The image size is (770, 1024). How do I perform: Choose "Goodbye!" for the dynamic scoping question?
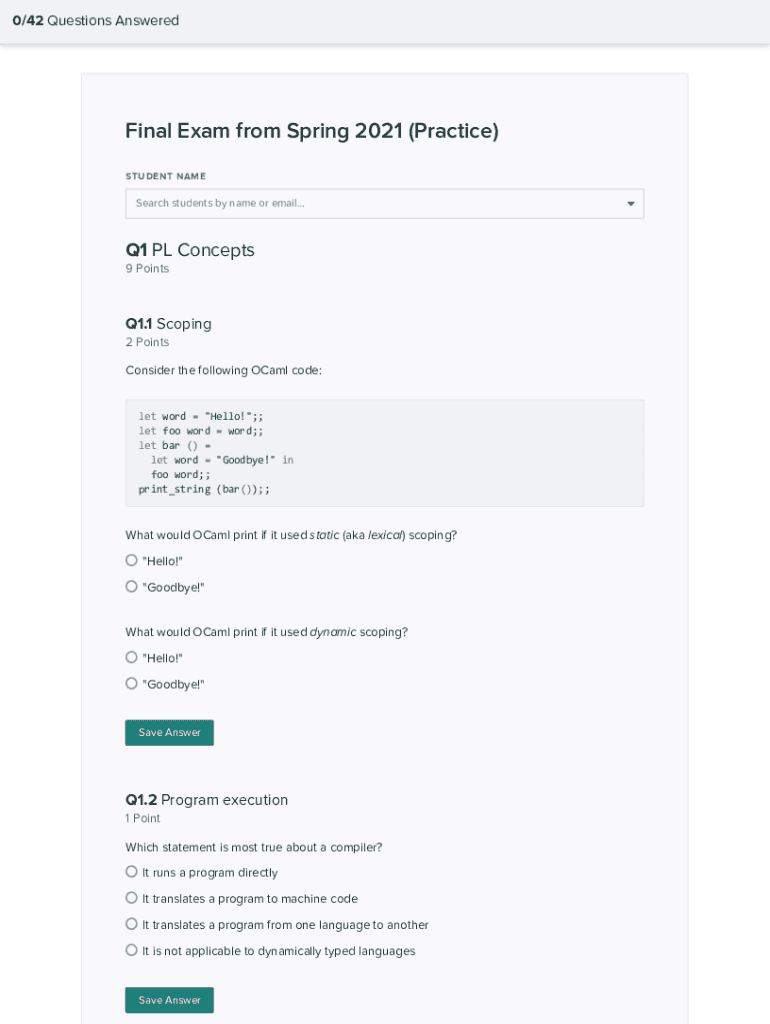(x=132, y=684)
